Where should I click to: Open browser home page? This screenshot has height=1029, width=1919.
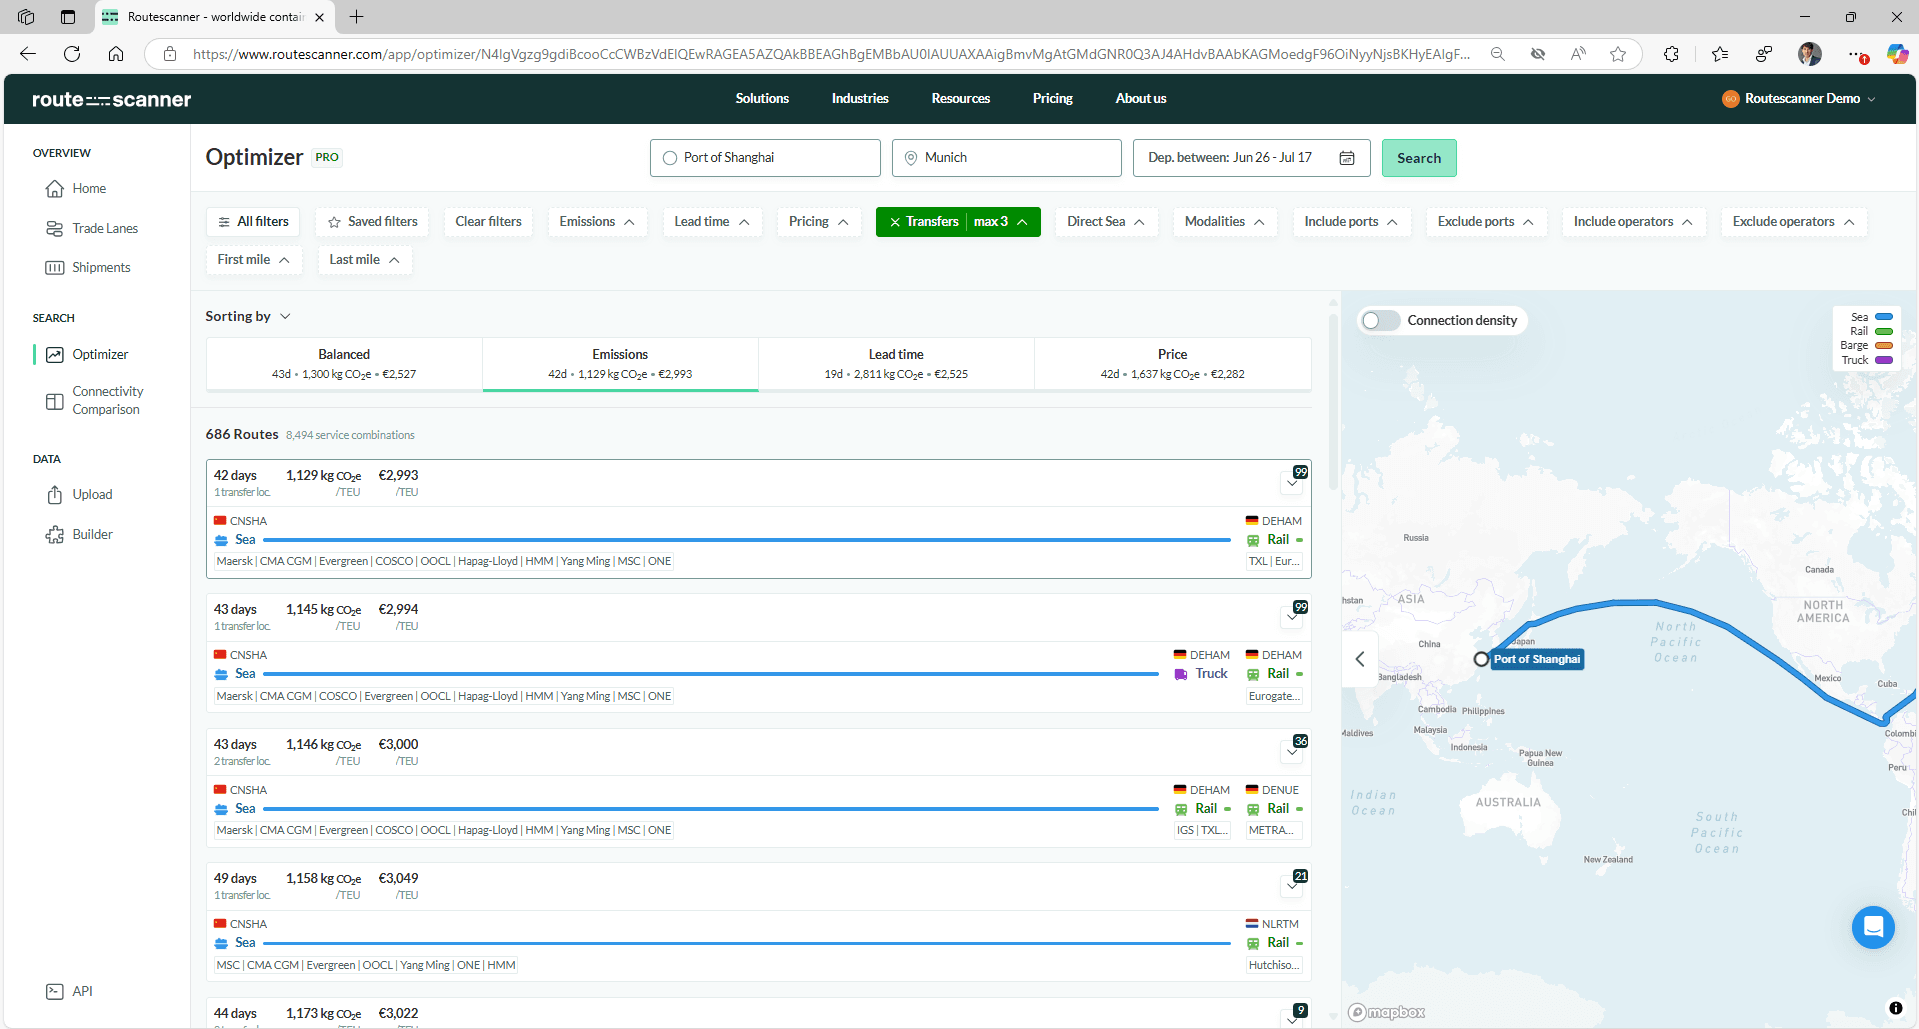pos(116,54)
